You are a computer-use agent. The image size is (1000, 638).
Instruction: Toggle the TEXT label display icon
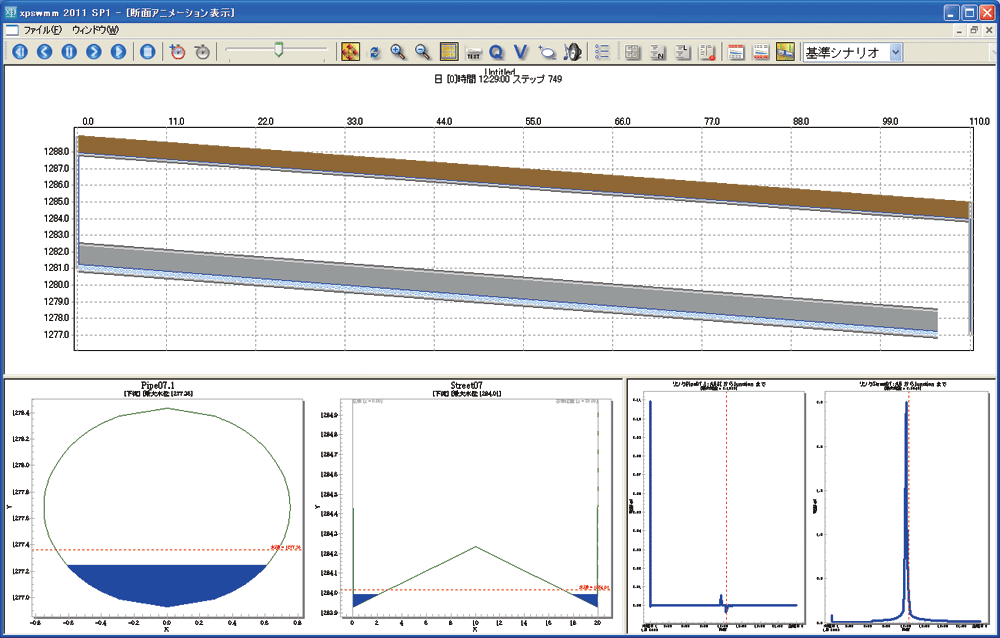point(473,51)
